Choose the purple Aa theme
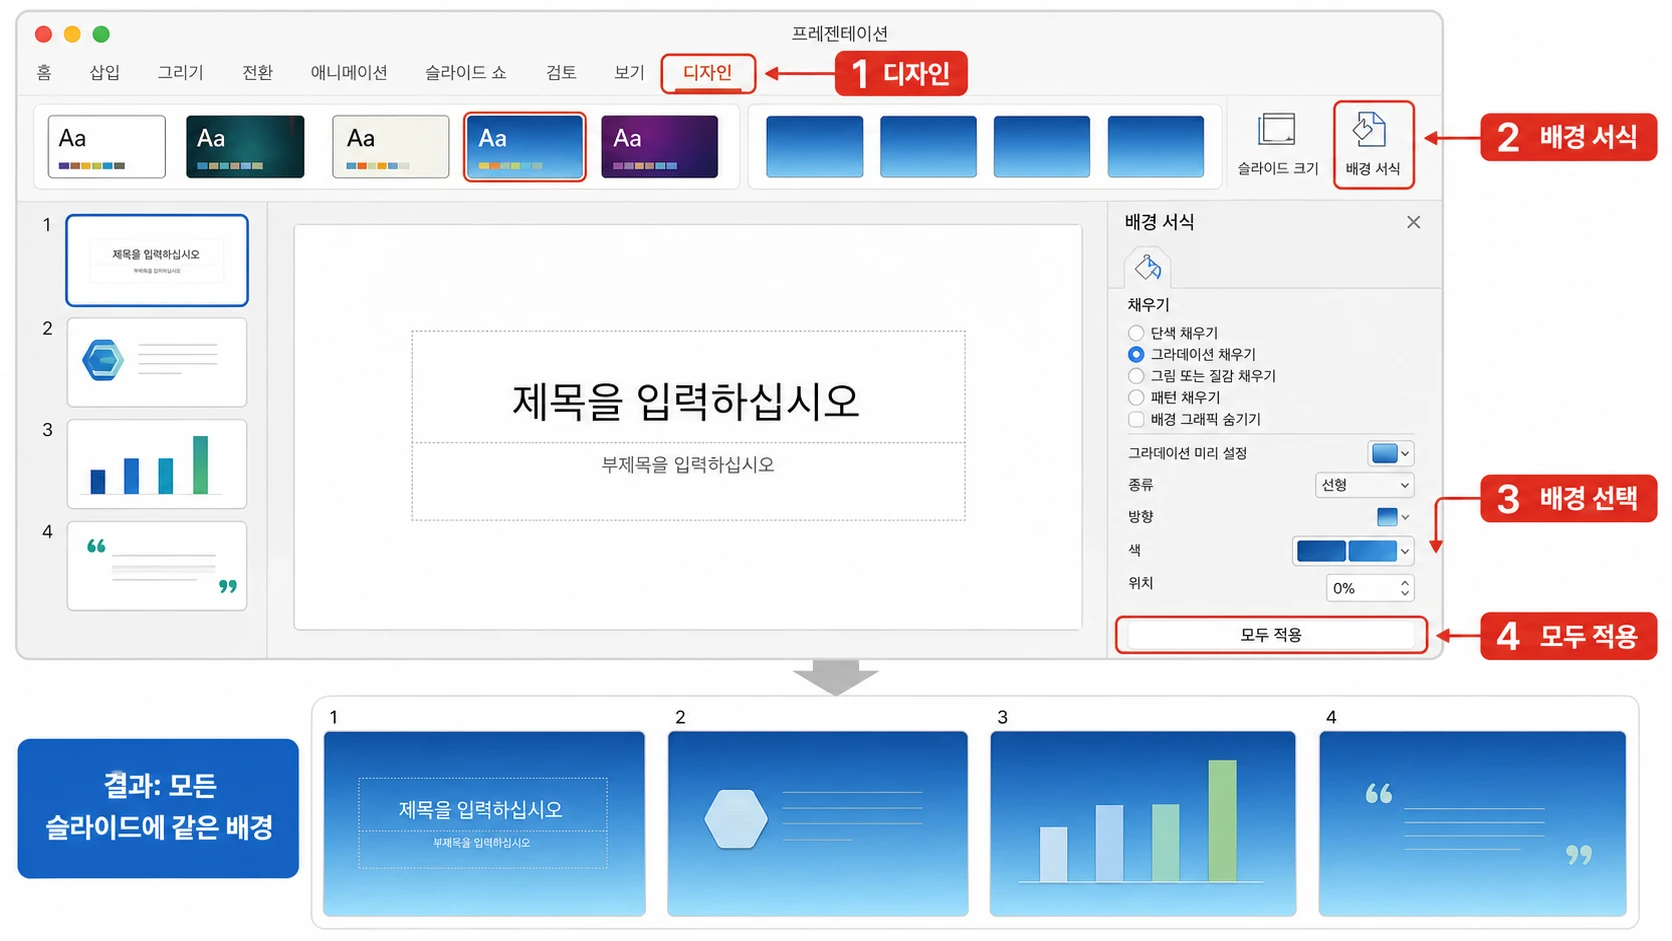This screenshot has height=941, width=1672. [x=659, y=146]
